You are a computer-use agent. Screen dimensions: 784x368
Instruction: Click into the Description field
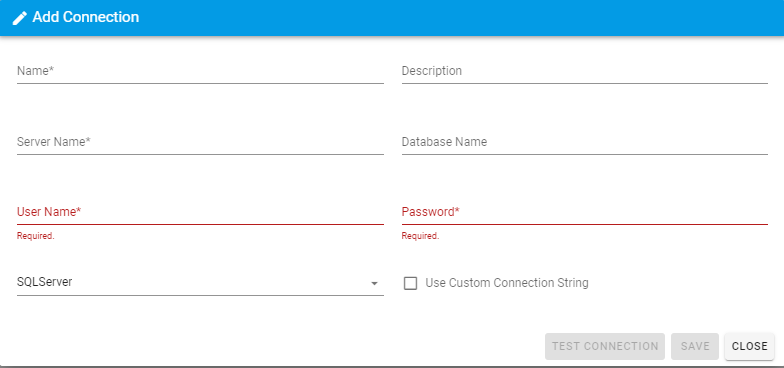coord(584,72)
